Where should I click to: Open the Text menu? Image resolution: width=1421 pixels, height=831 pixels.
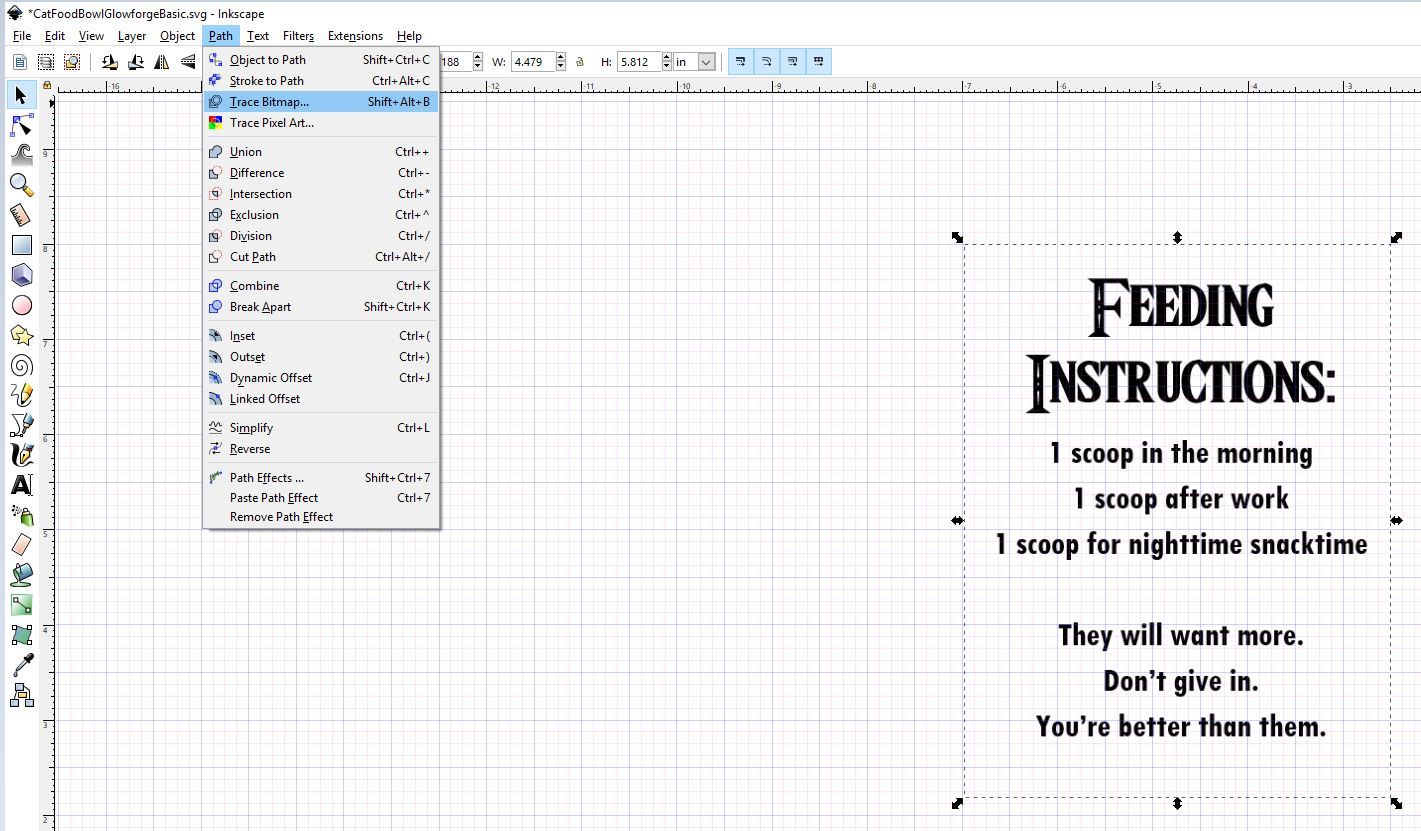point(258,36)
